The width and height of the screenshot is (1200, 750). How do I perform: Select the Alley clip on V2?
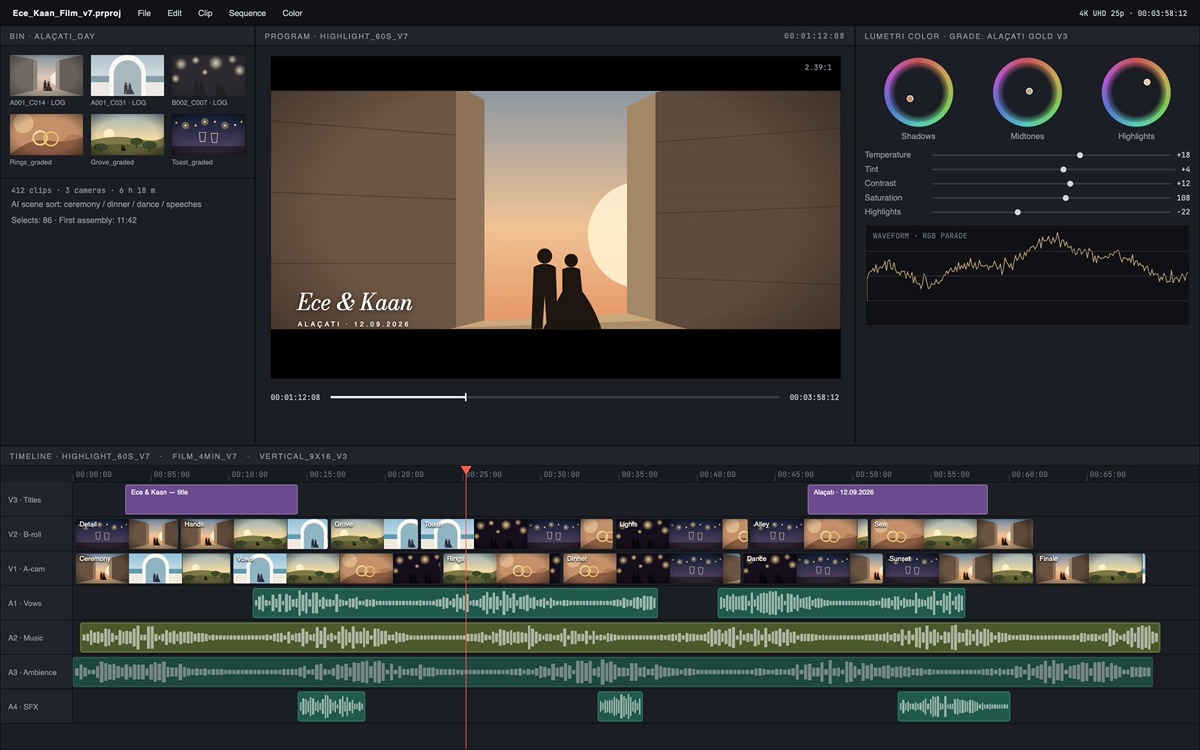809,534
